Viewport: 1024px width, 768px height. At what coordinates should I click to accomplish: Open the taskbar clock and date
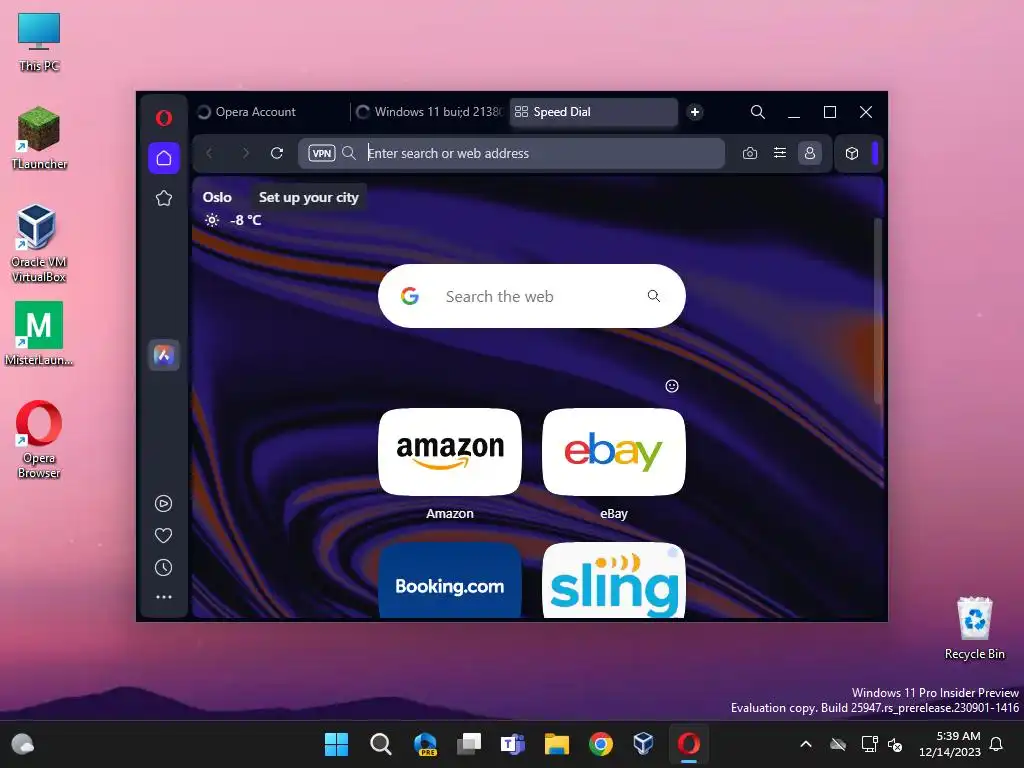(949, 744)
